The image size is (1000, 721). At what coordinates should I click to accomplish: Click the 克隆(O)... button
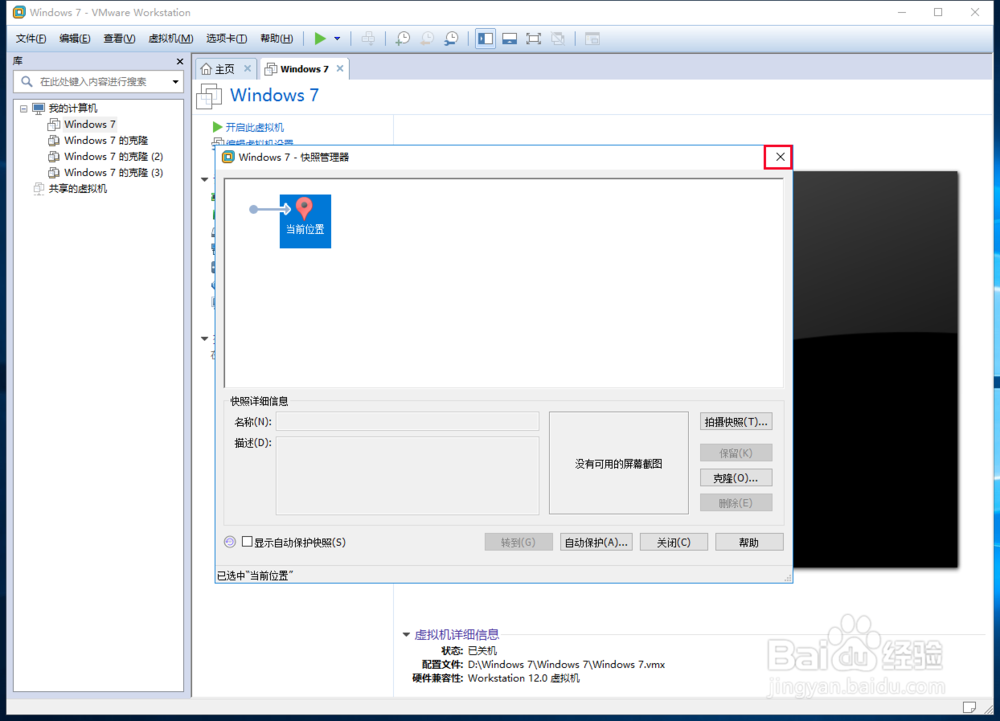(x=736, y=478)
